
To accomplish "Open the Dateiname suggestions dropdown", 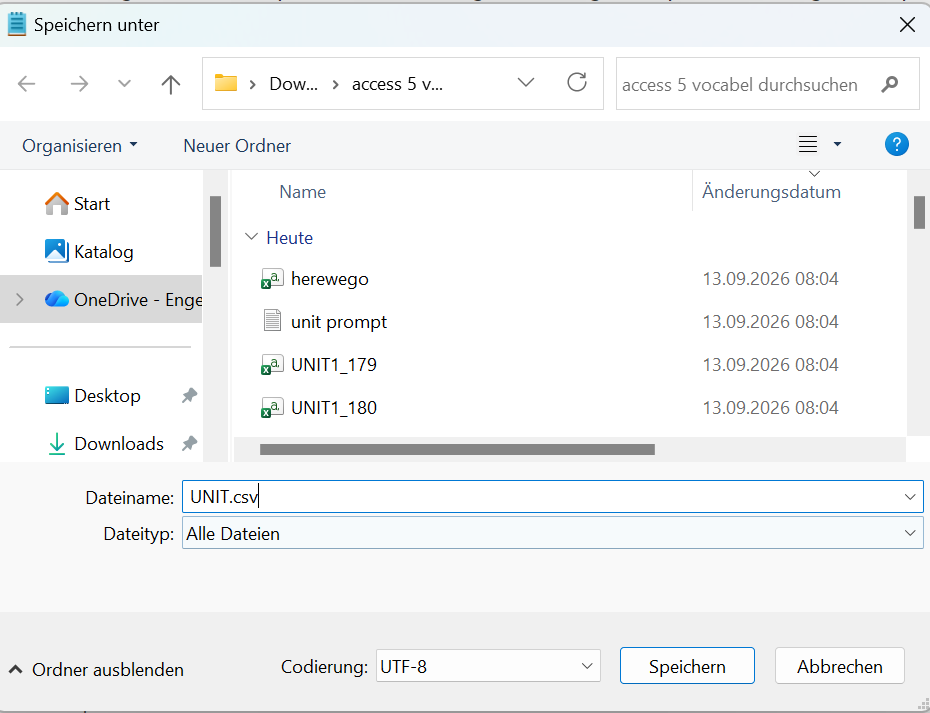I will click(x=910, y=496).
